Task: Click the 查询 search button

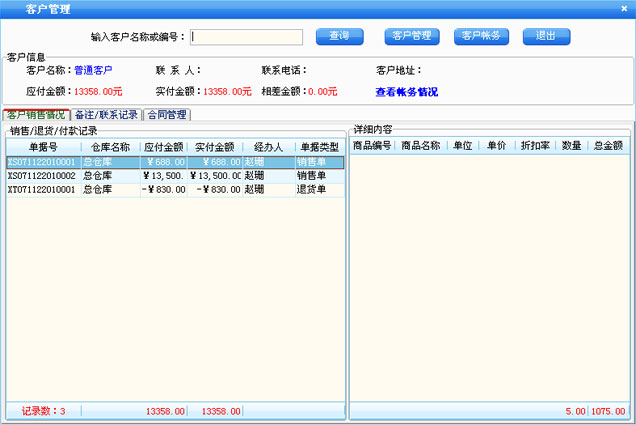Action: 339,36
